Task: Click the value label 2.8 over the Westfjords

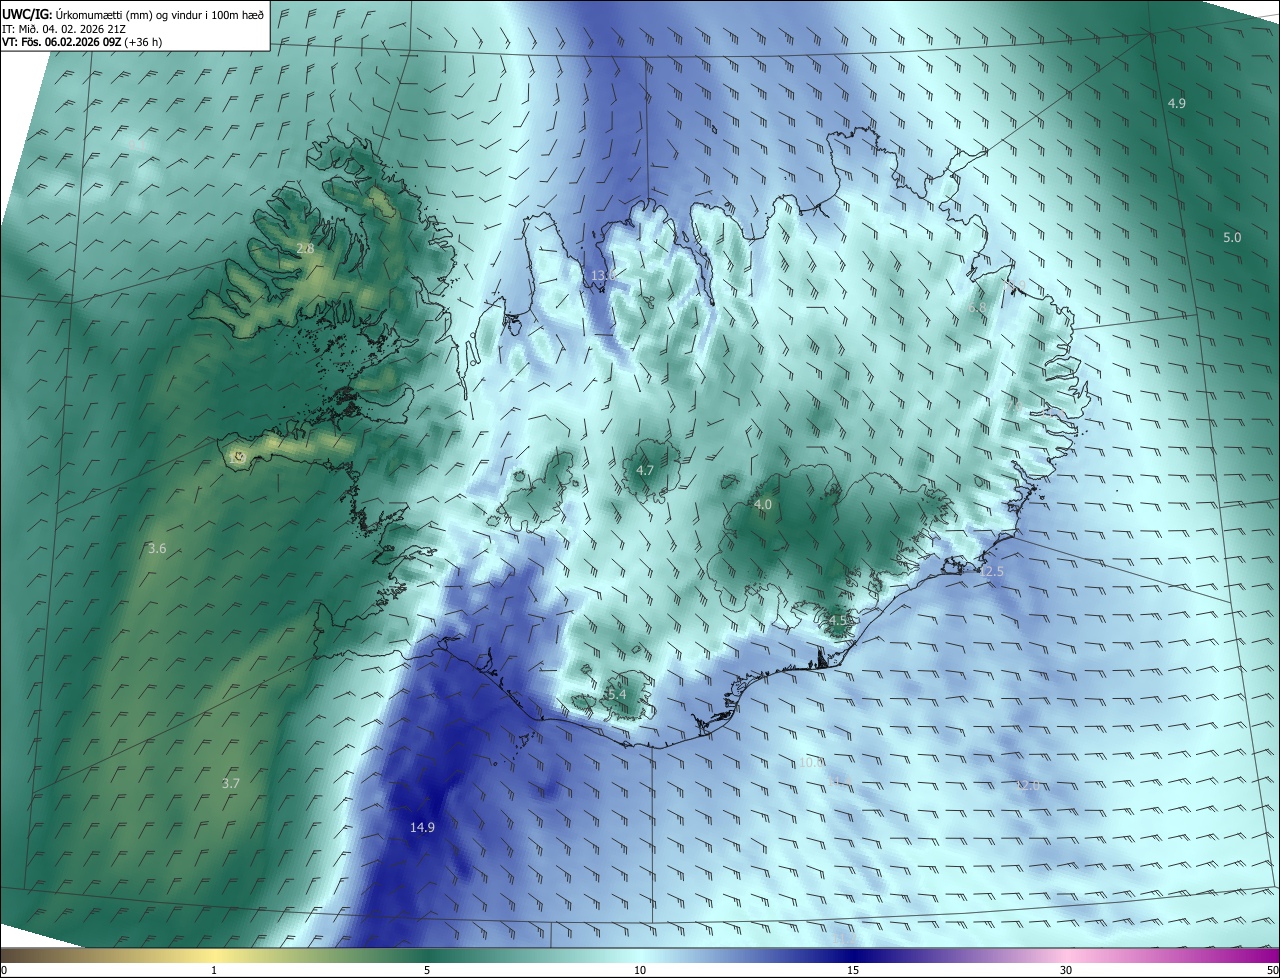Action: coord(305,248)
